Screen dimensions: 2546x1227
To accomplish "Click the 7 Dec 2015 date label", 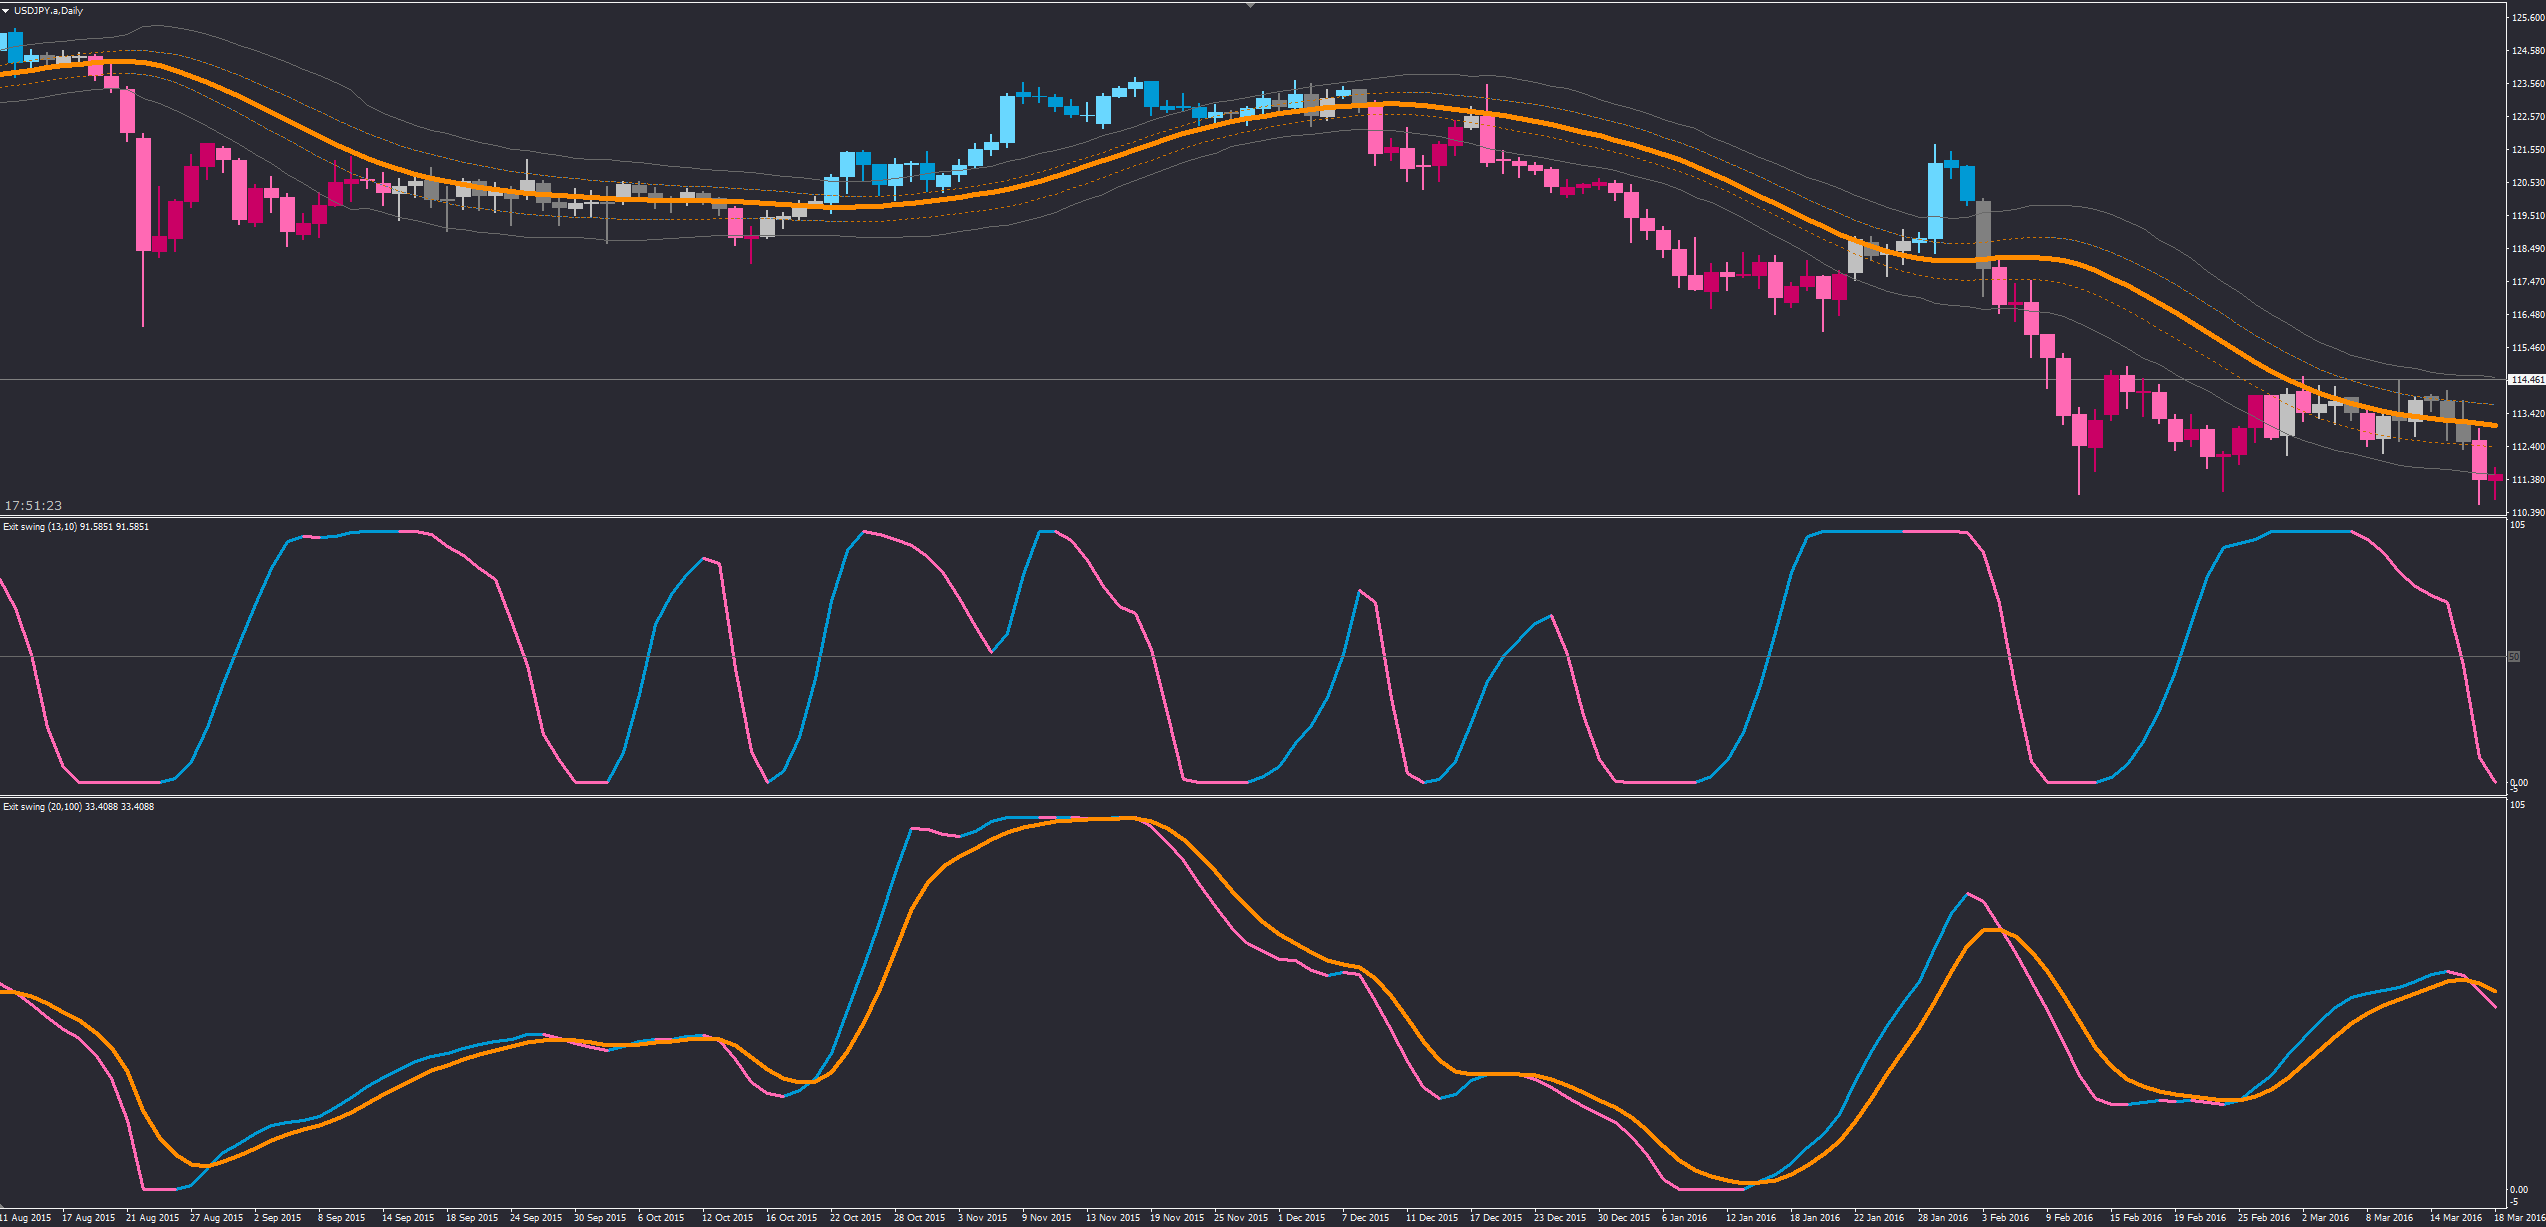I will (x=1365, y=1218).
